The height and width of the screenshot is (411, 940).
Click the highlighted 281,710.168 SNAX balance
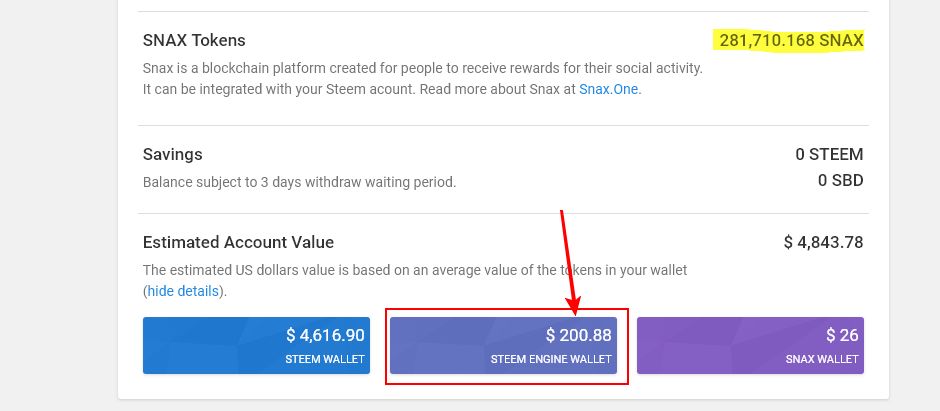coord(790,41)
